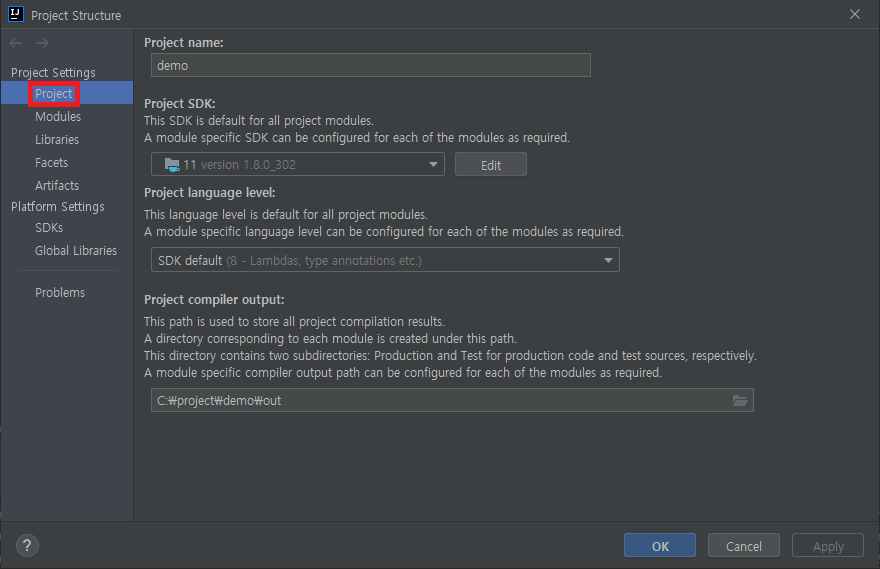Click the Apply button
The height and width of the screenshot is (569, 880).
pos(828,545)
